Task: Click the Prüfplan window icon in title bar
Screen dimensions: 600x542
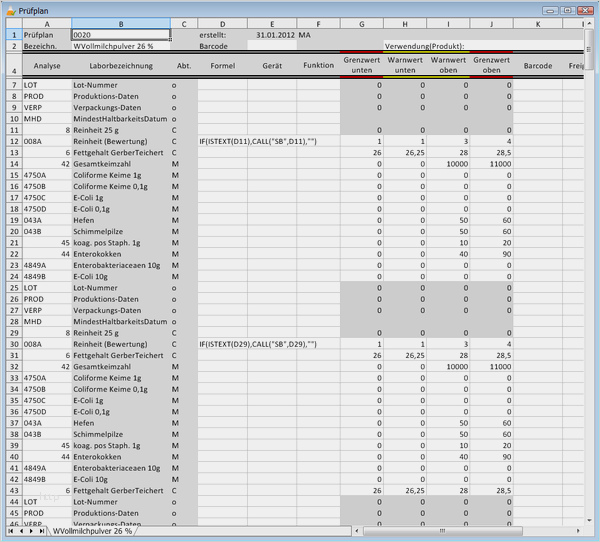Action: (11, 11)
